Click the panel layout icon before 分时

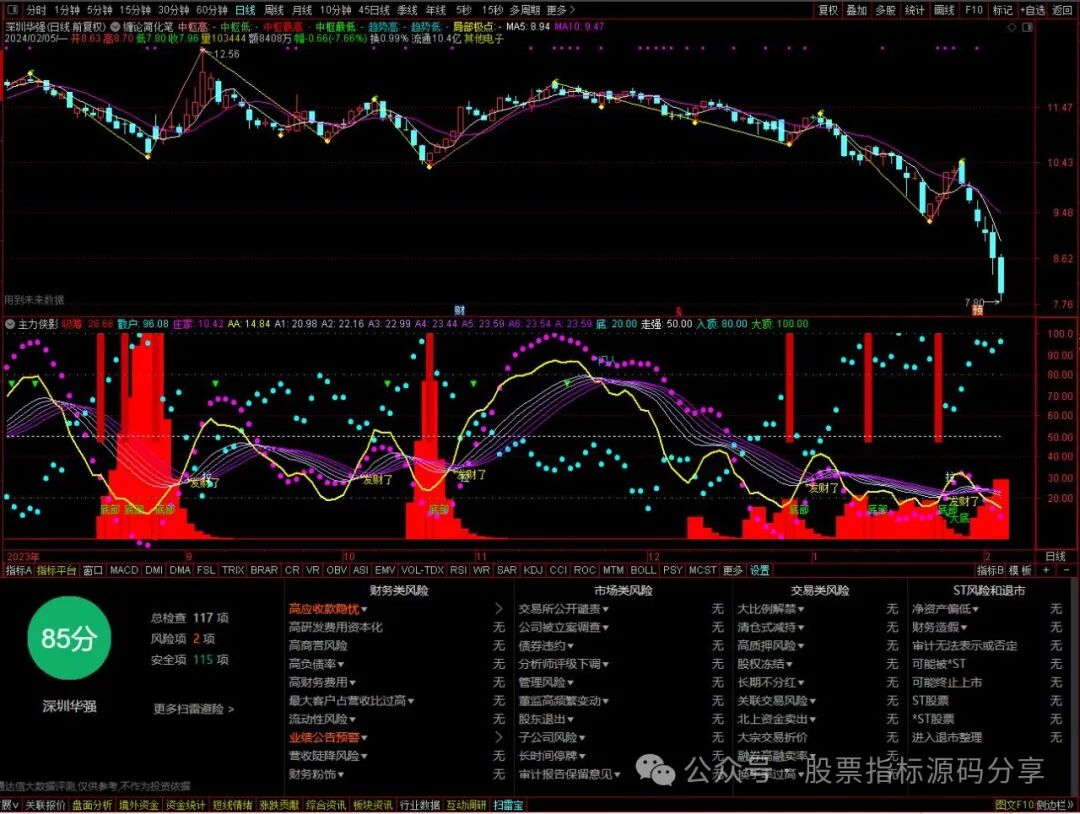(x=13, y=10)
